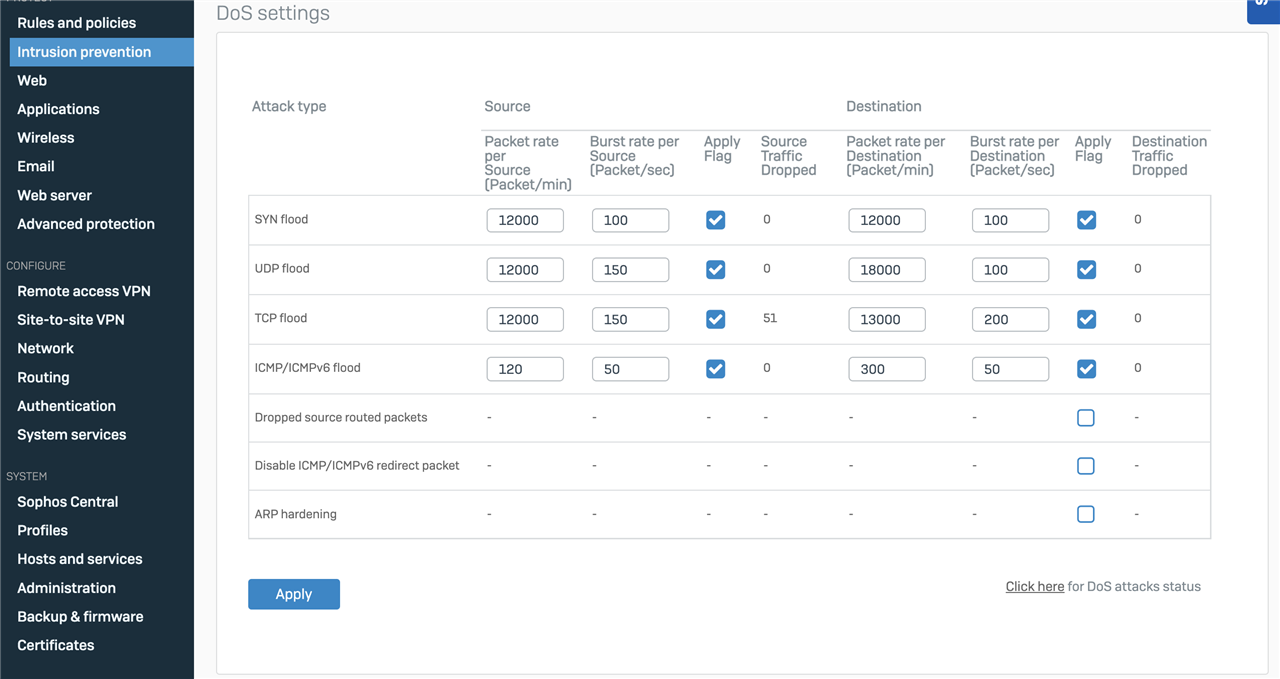Click here link for DoS attacks status
This screenshot has height=679, width=1280.
[x=1035, y=587]
